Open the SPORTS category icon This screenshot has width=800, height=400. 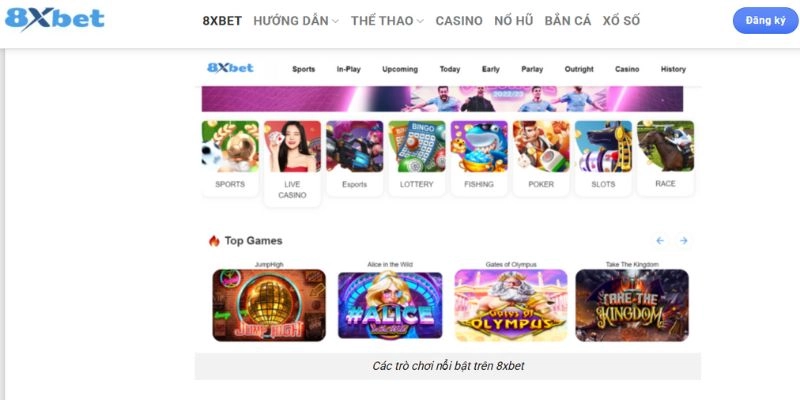click(x=230, y=147)
